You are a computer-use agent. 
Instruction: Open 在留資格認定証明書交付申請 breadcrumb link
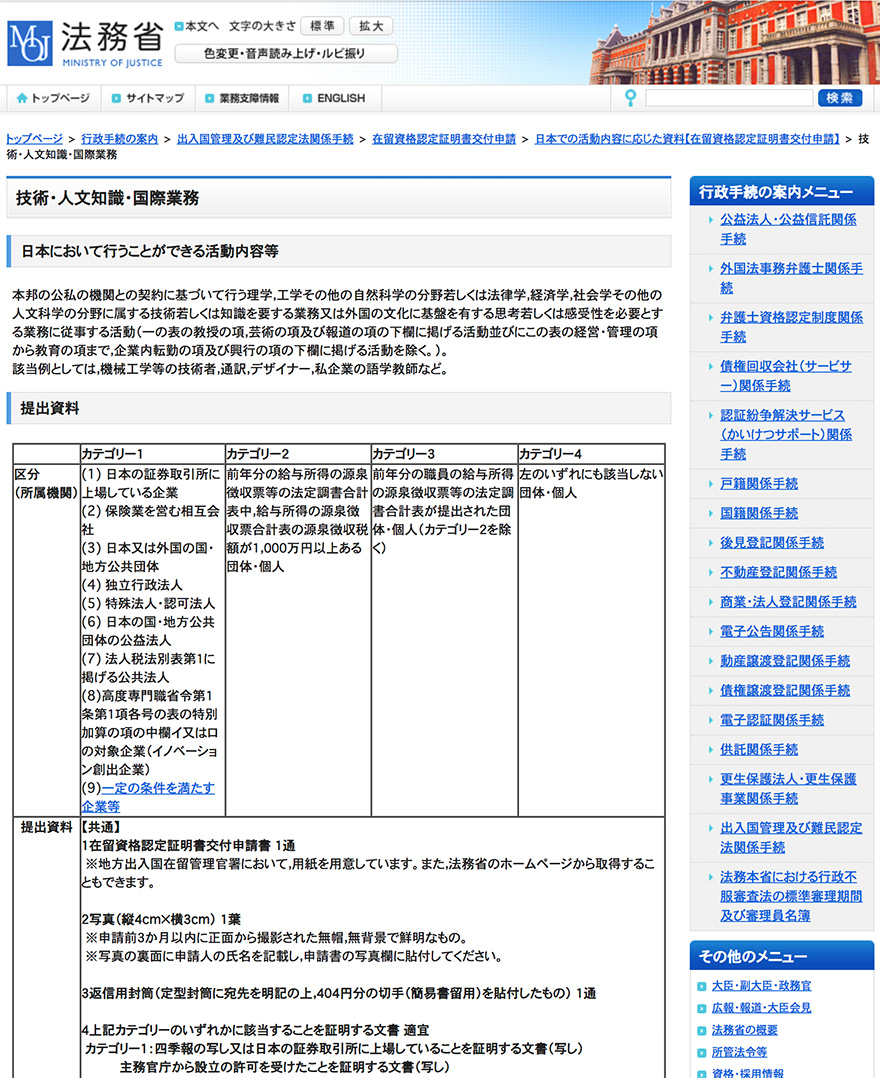(443, 139)
